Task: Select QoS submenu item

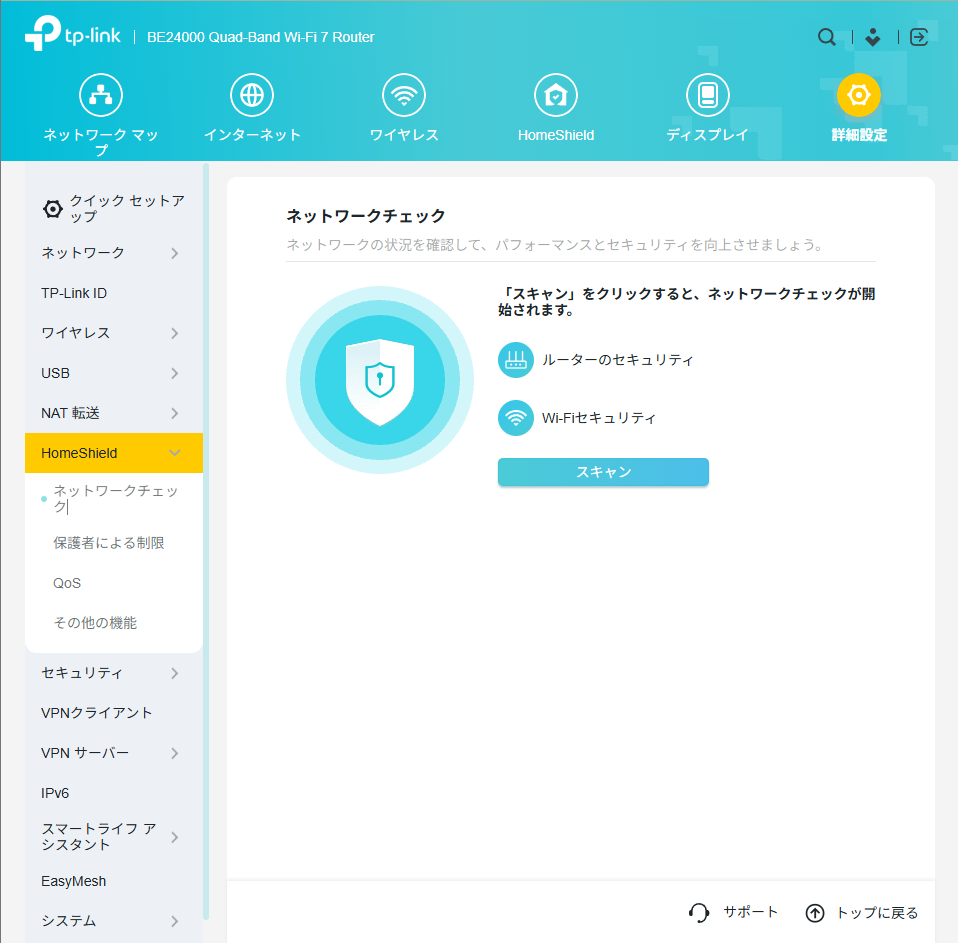Action: tap(67, 583)
